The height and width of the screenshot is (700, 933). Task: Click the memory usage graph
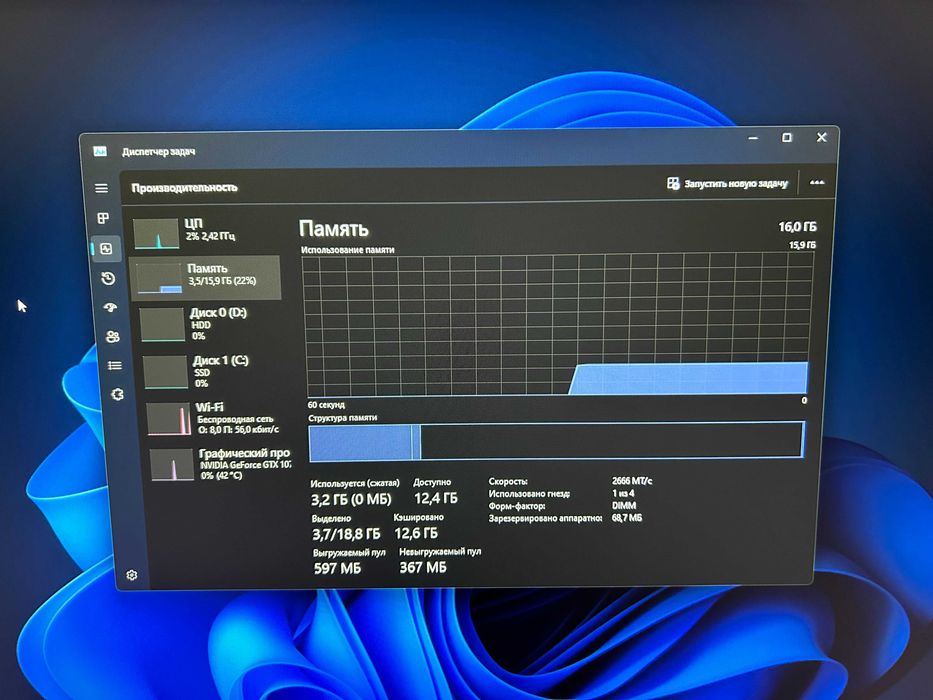point(558,325)
